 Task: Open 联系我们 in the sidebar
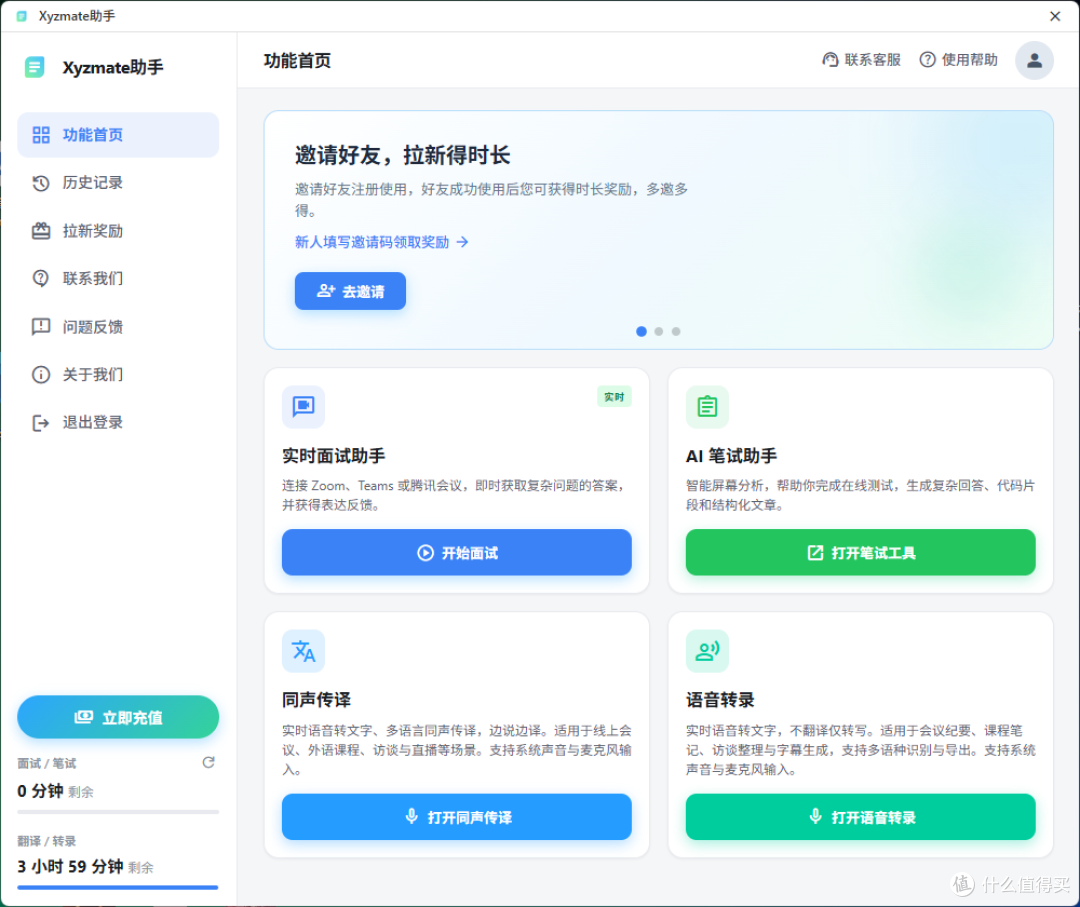click(x=118, y=278)
